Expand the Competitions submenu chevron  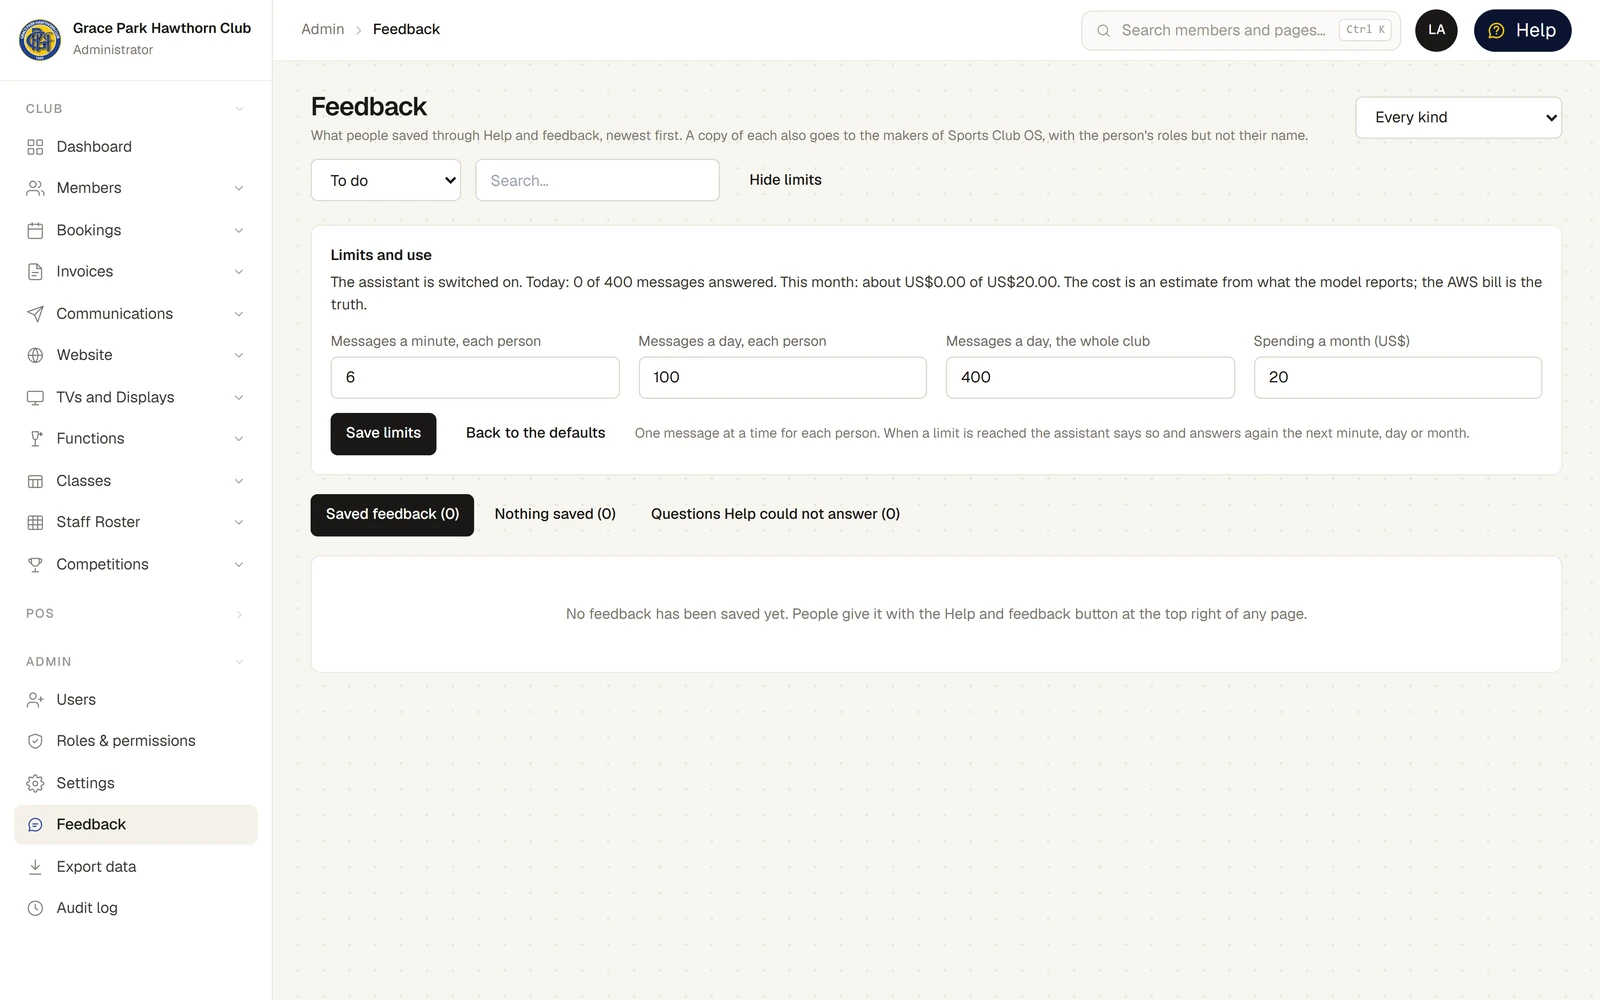point(239,564)
